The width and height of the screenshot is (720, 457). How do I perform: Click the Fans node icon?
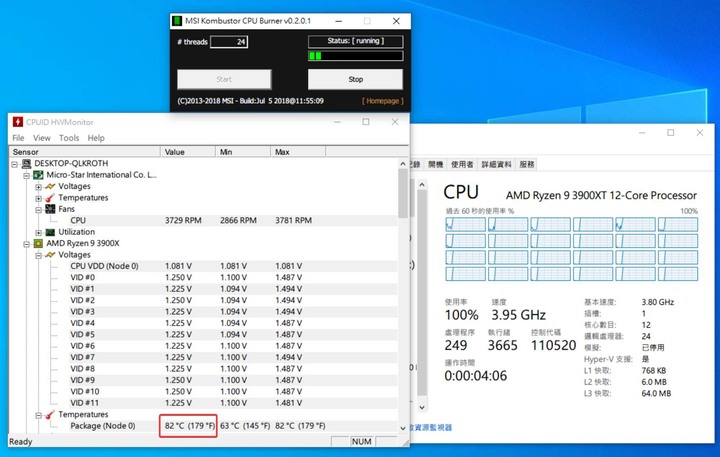coord(50,209)
